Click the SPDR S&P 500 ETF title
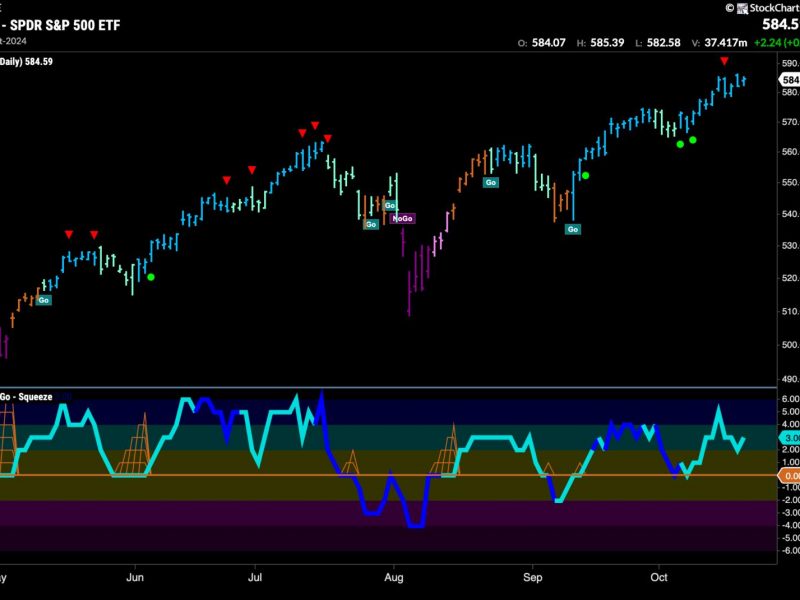 (65, 25)
